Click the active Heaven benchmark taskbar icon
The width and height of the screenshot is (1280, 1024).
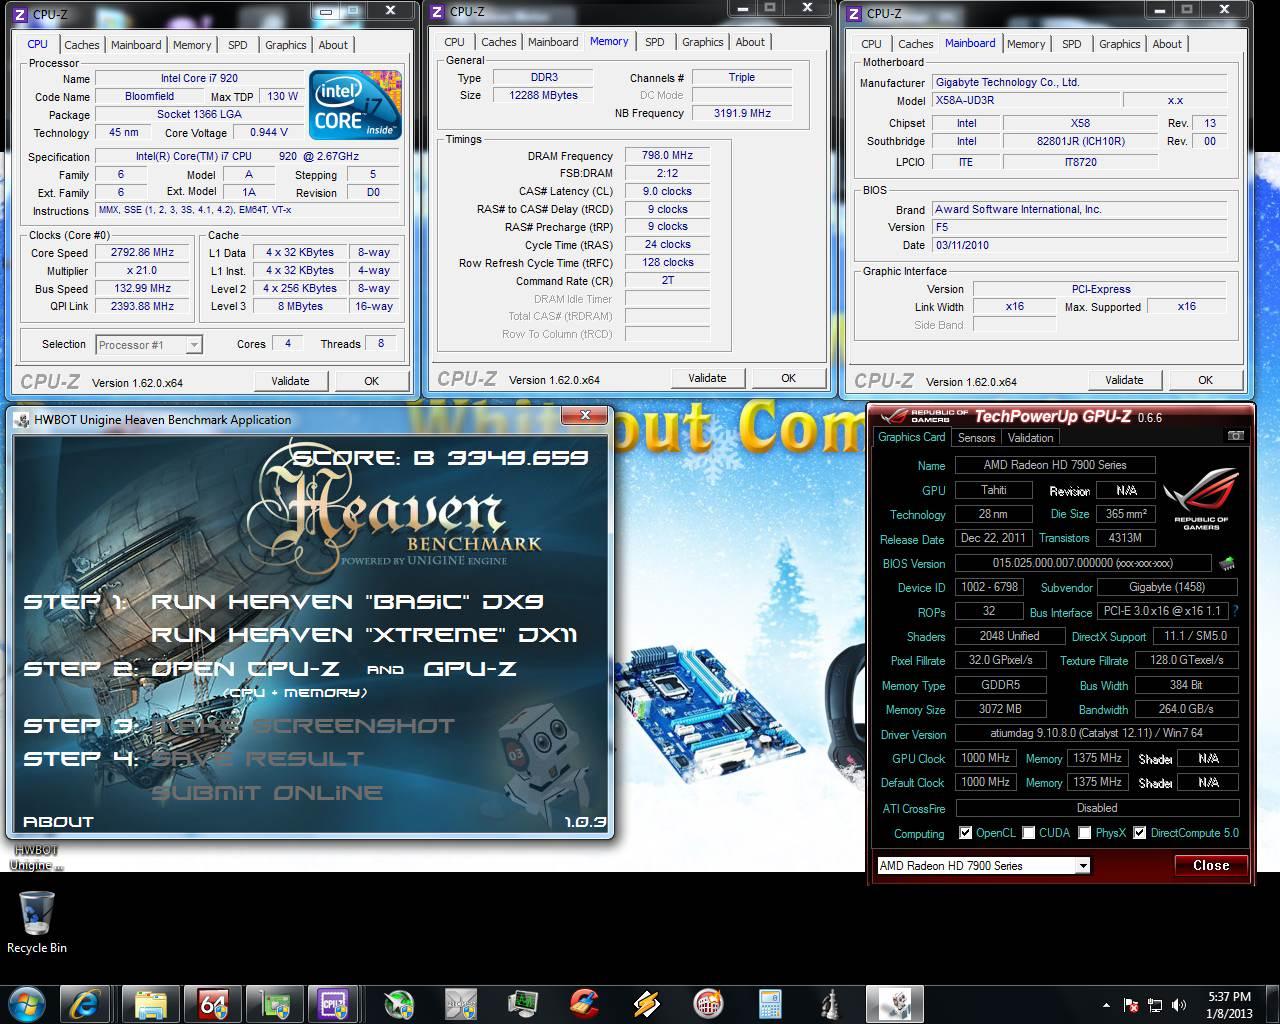pos(894,1003)
